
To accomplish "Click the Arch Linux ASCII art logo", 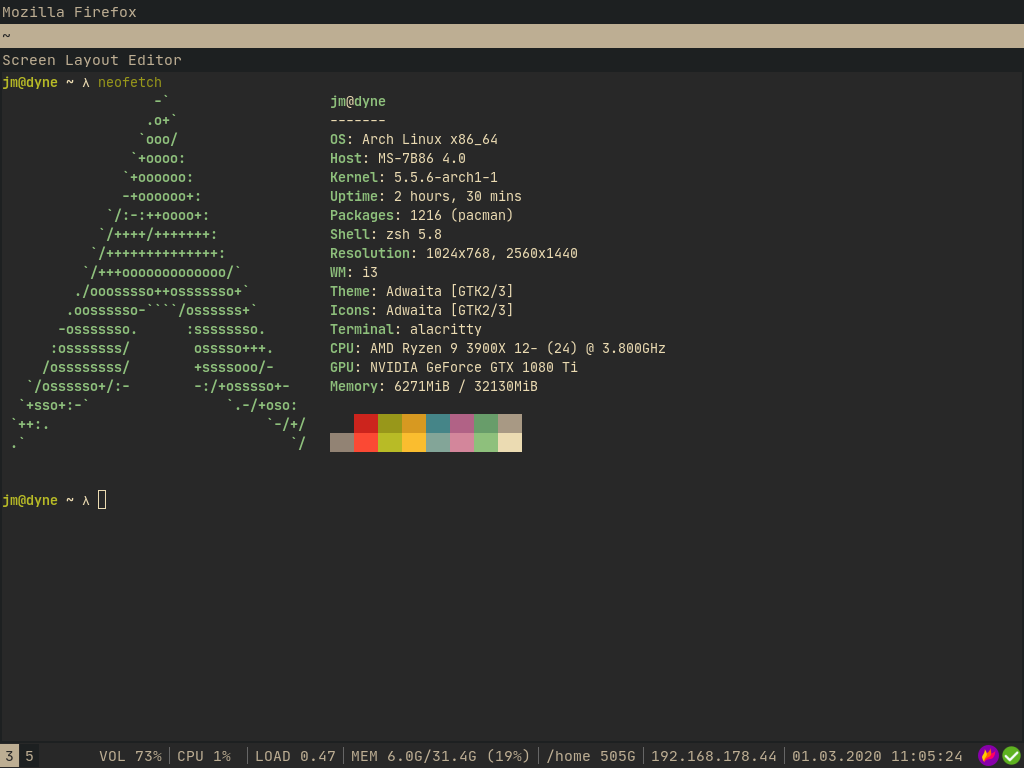I will [158, 272].
